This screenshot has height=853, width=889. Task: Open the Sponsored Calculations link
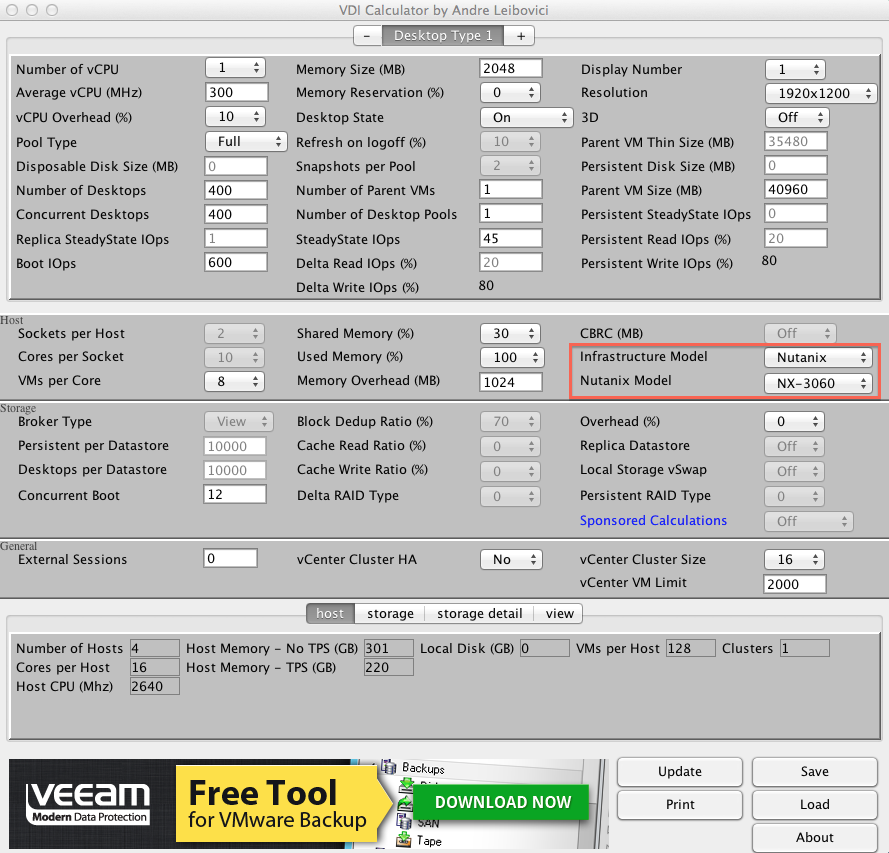tap(653, 520)
